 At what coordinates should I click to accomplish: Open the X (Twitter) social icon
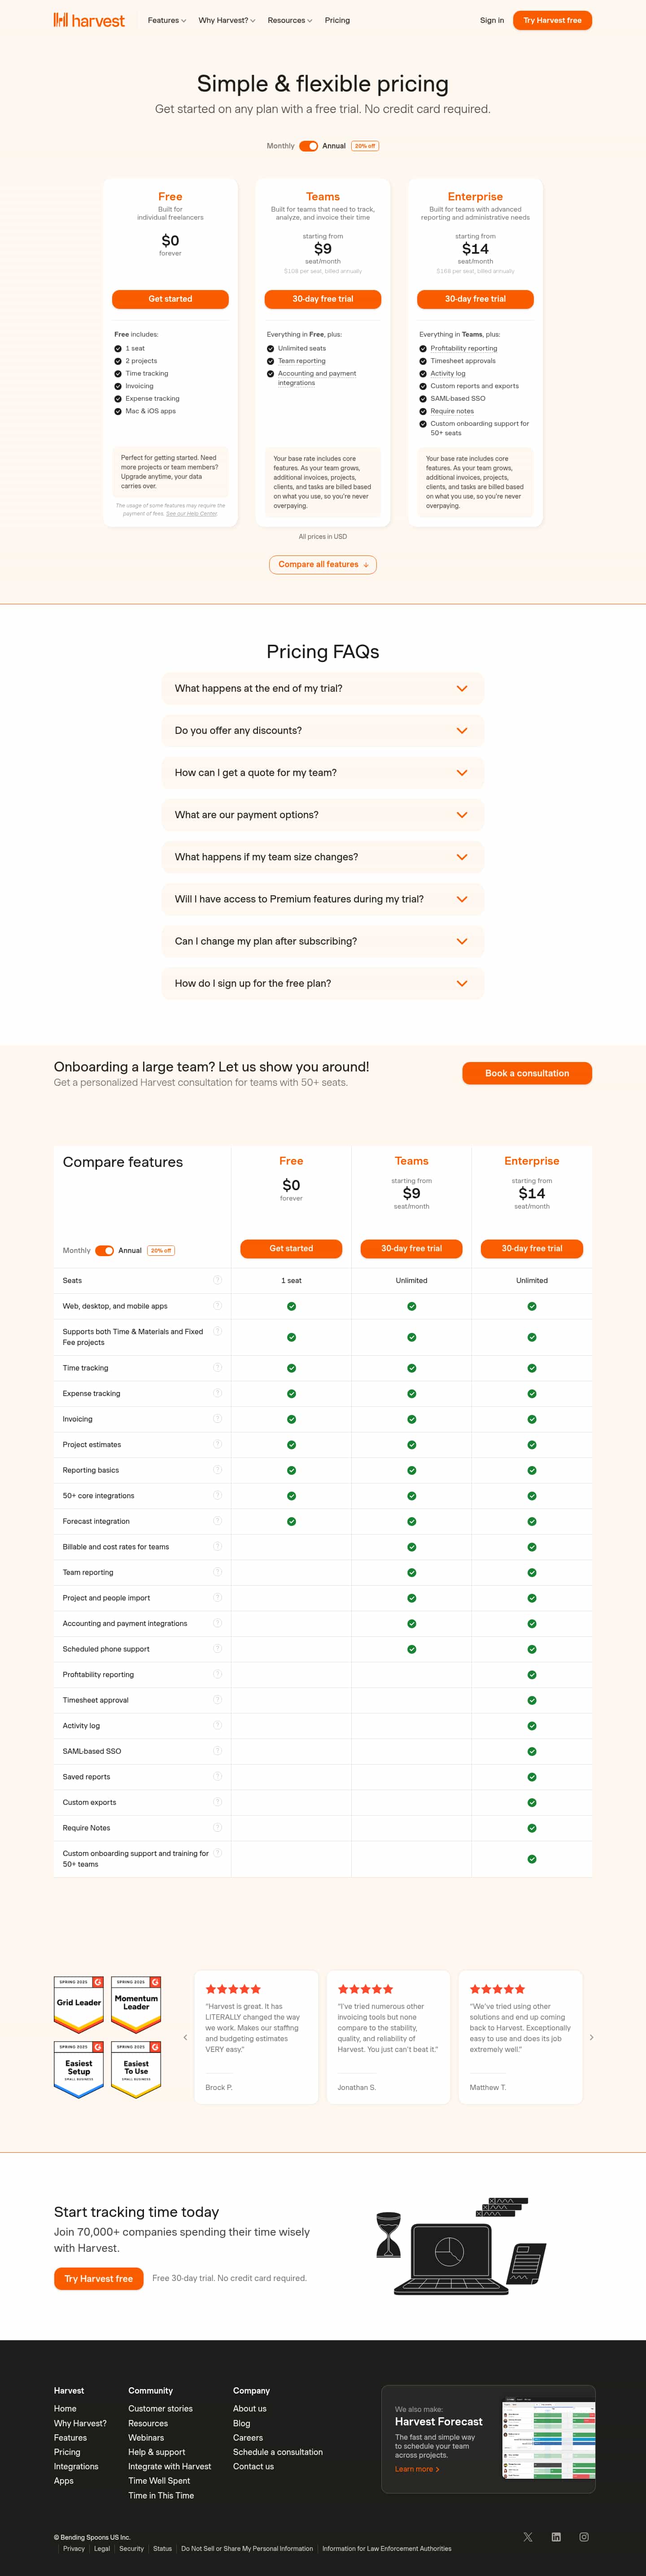pos(528,2536)
